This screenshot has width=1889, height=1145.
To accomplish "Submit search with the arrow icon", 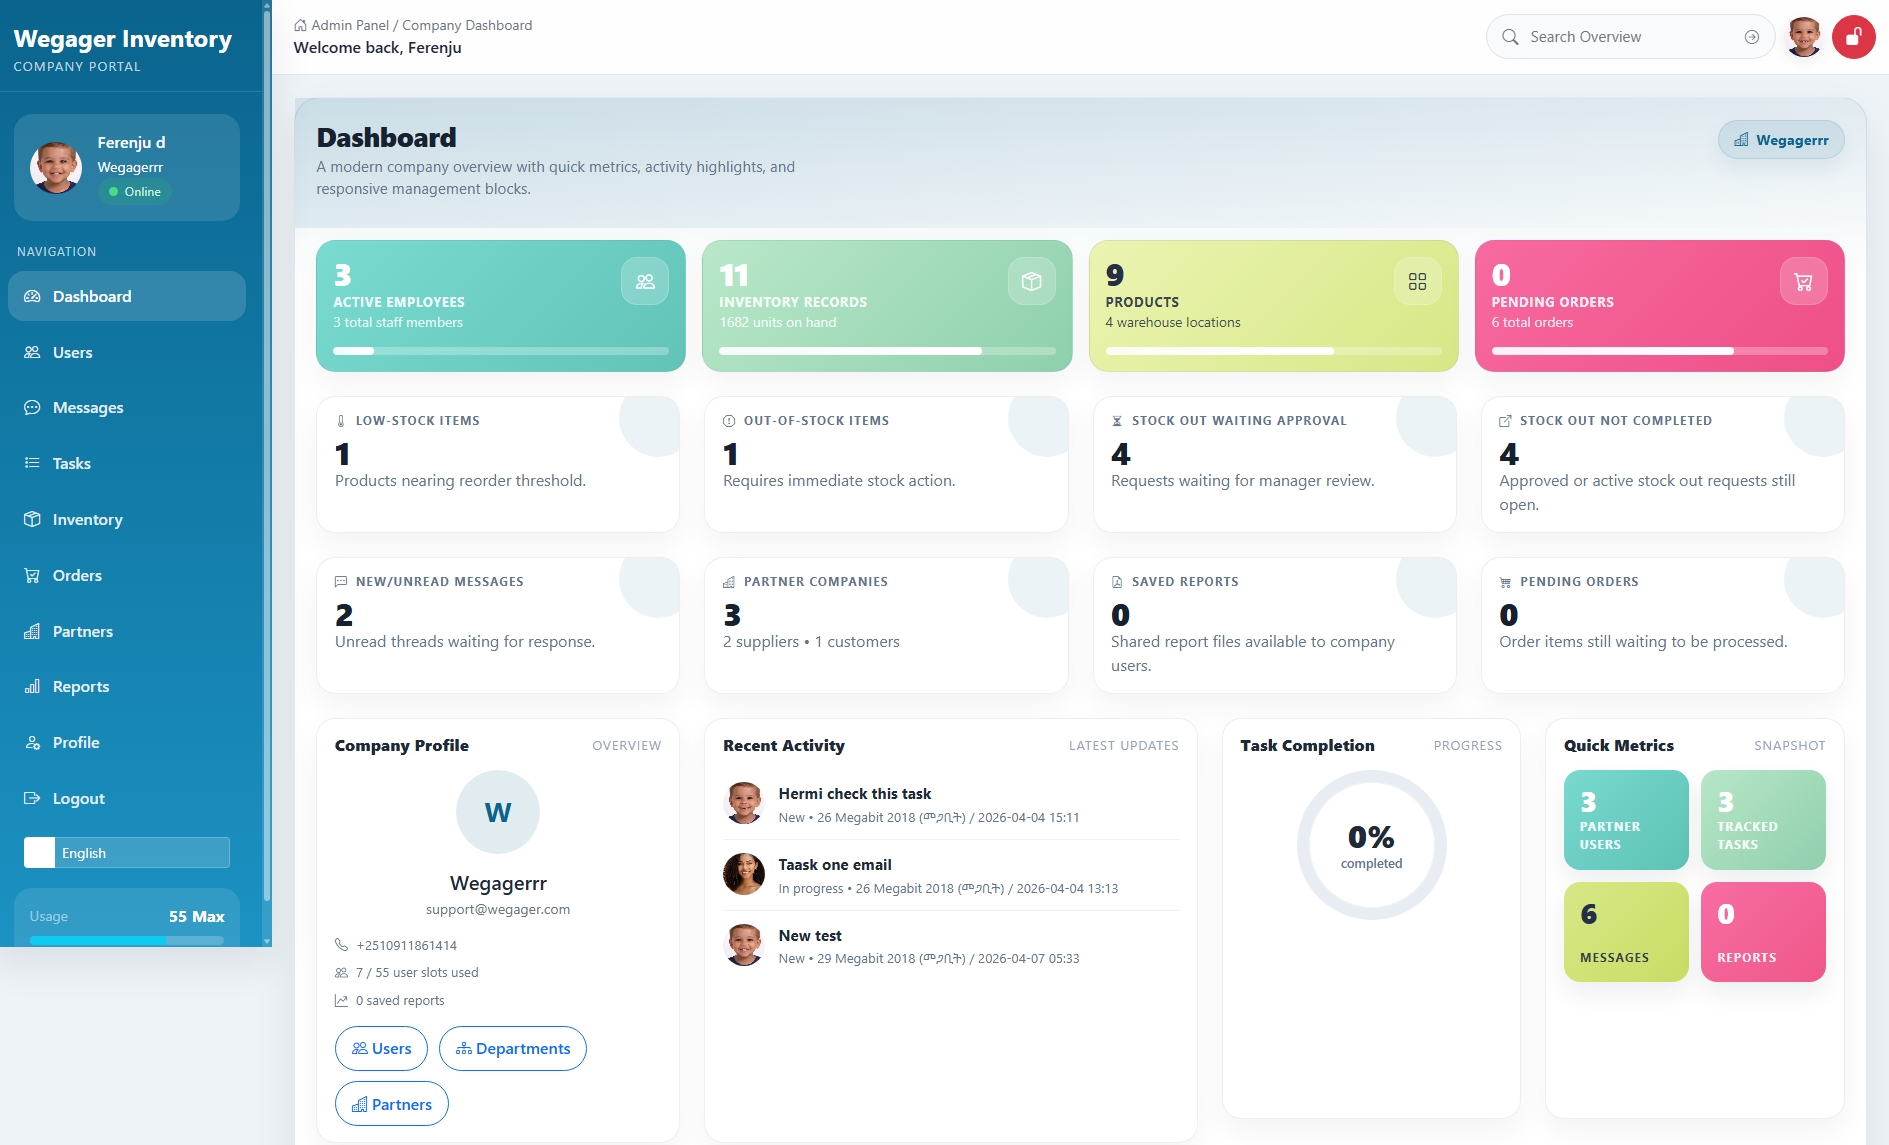I will (x=1752, y=37).
